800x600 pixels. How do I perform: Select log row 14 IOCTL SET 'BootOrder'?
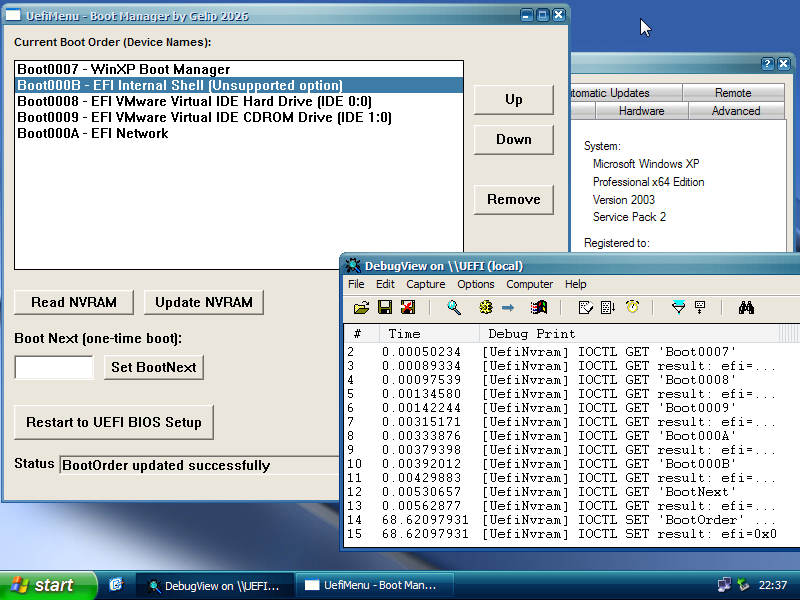[571, 520]
